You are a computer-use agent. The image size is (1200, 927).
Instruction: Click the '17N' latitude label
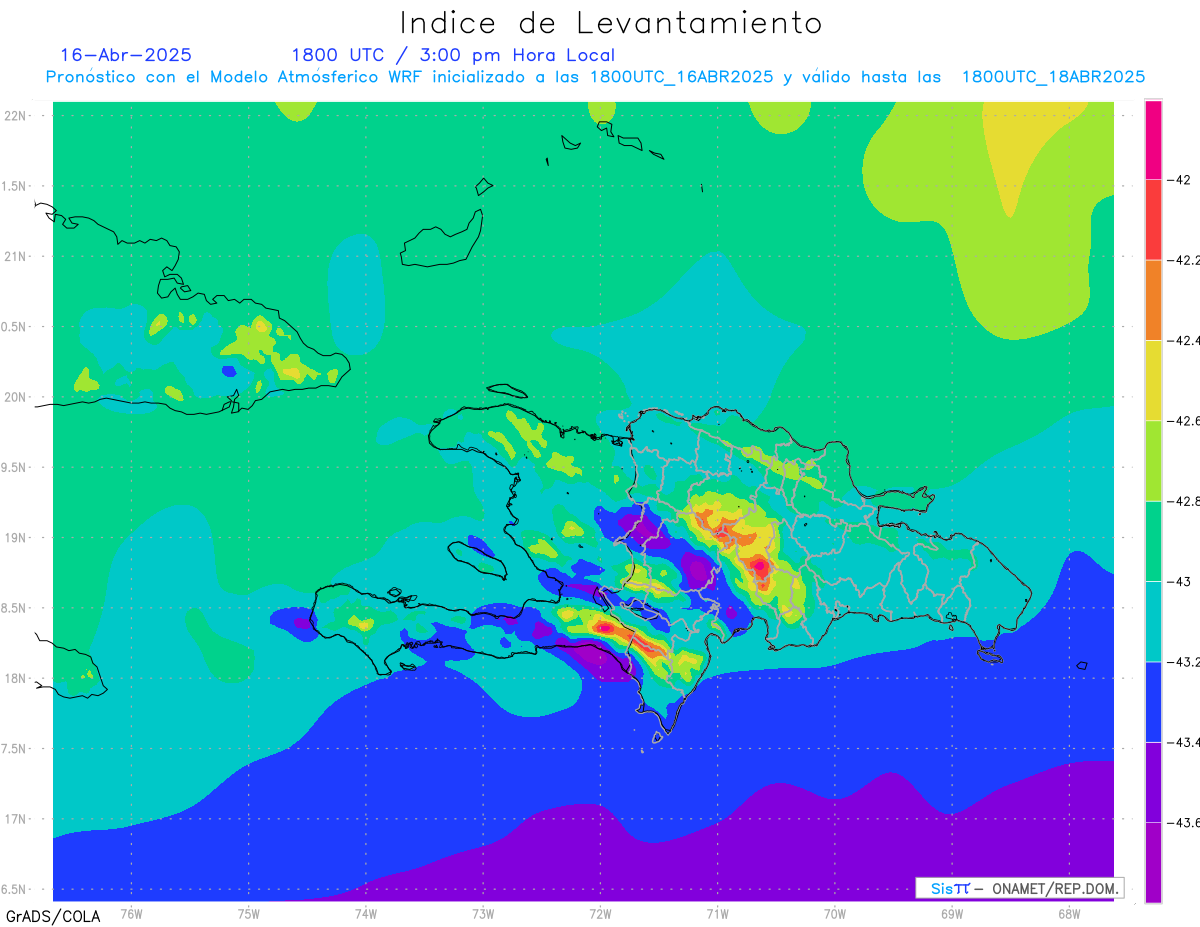click(x=17, y=819)
